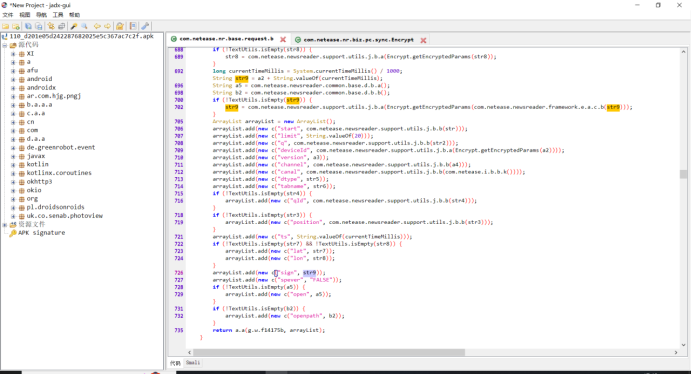Screen dimensions: 692x374
Task: Select the ar.com.hjg.pngj package
Action: (x=53, y=96)
